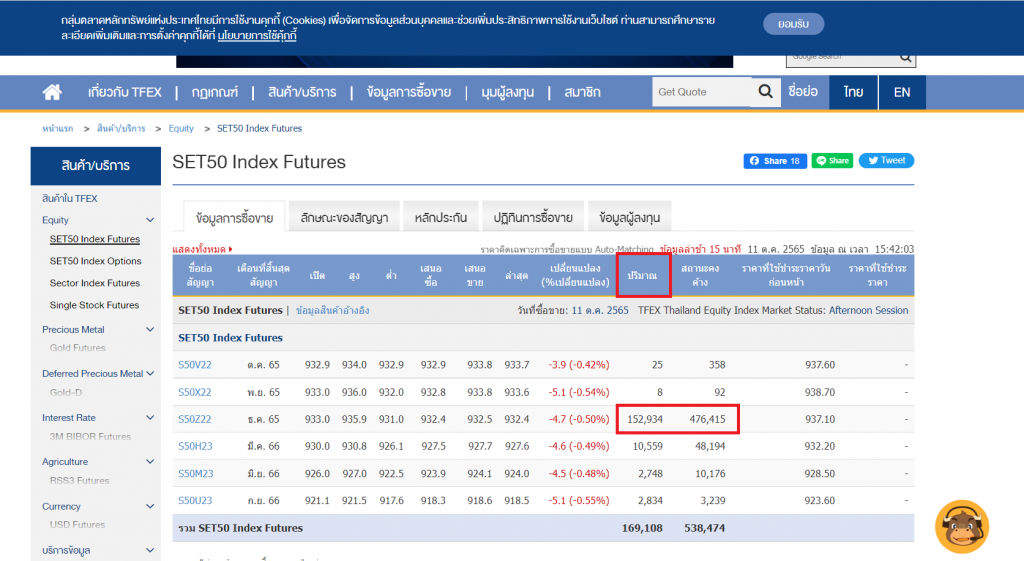
Task: Click S50Z22 open interest 476,415
Action: (707, 419)
